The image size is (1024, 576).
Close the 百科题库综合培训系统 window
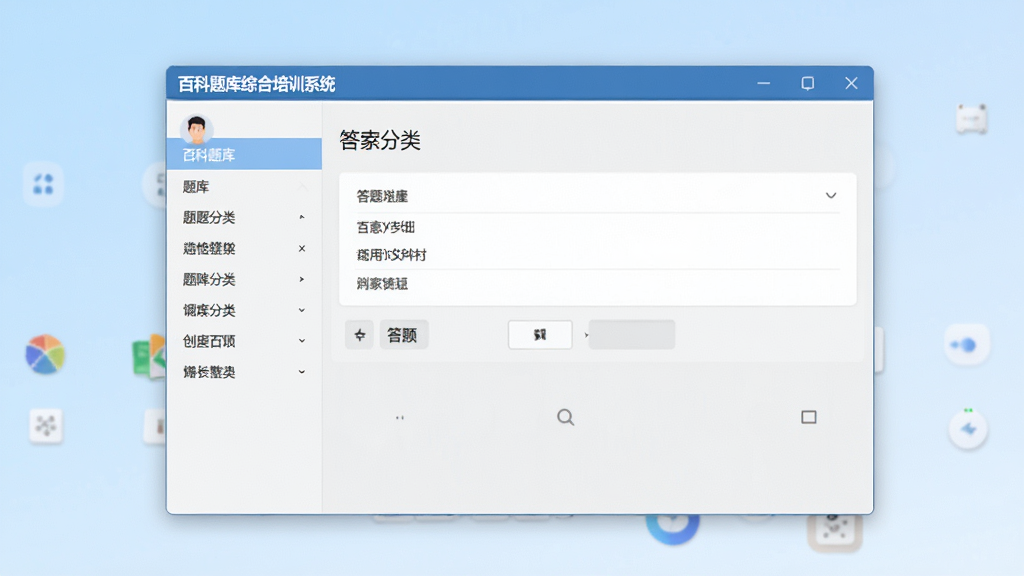pyautogui.click(x=851, y=84)
